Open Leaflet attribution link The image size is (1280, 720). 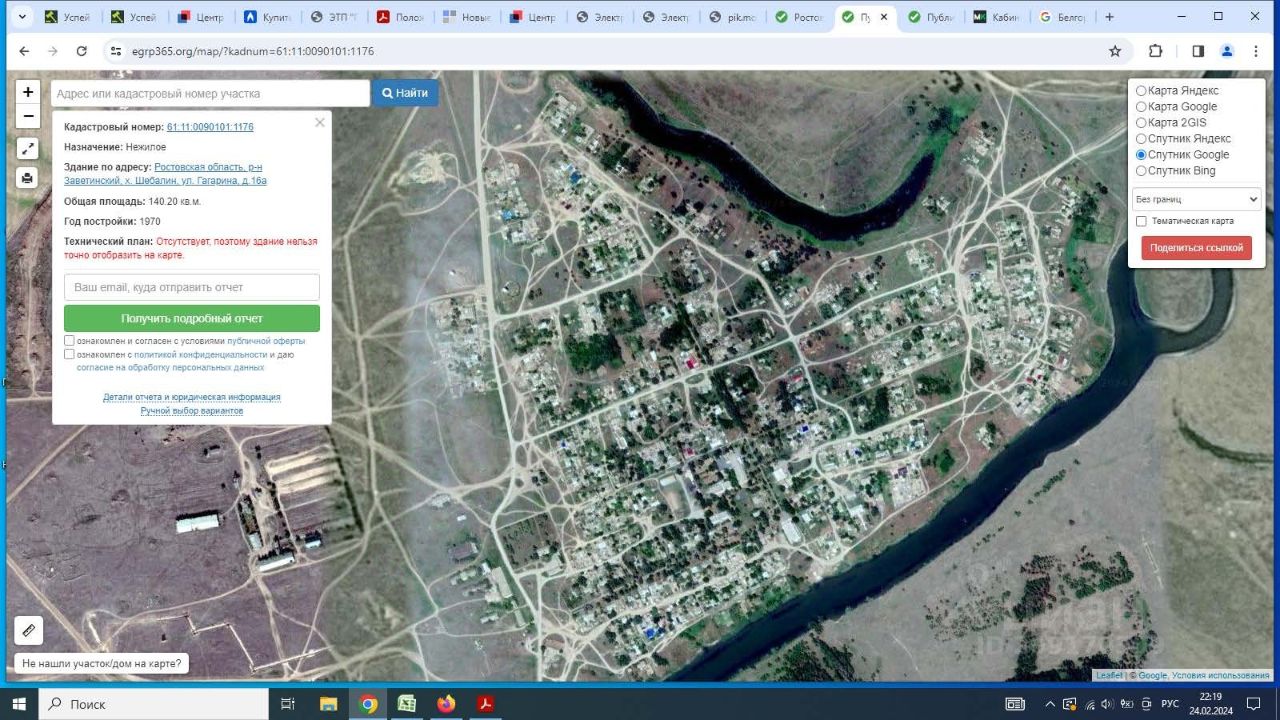[x=1109, y=675]
